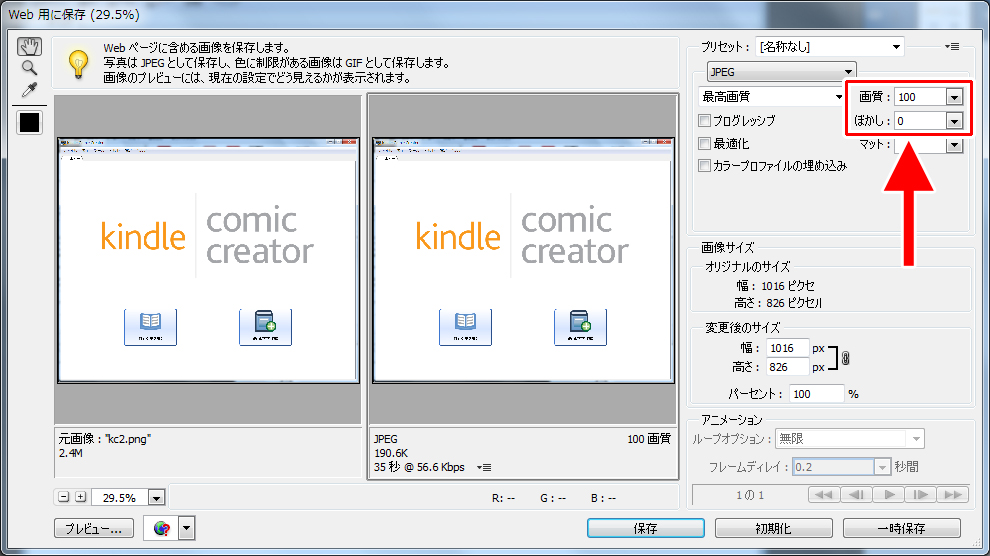
Task: Toggle the width-height constrain link icon
Action: 845,358
